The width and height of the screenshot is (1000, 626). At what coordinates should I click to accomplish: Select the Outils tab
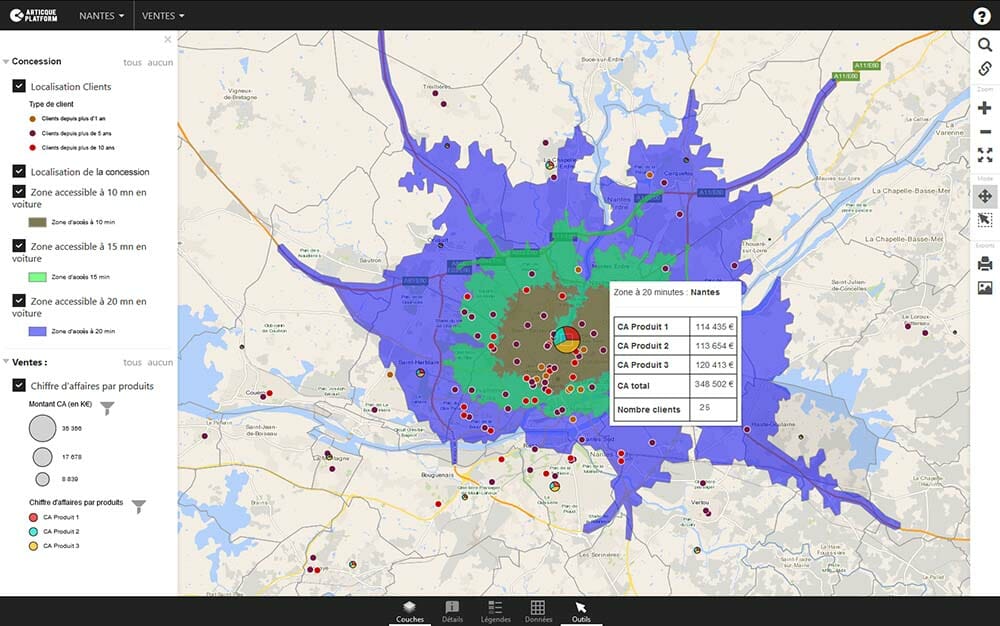(x=581, y=611)
